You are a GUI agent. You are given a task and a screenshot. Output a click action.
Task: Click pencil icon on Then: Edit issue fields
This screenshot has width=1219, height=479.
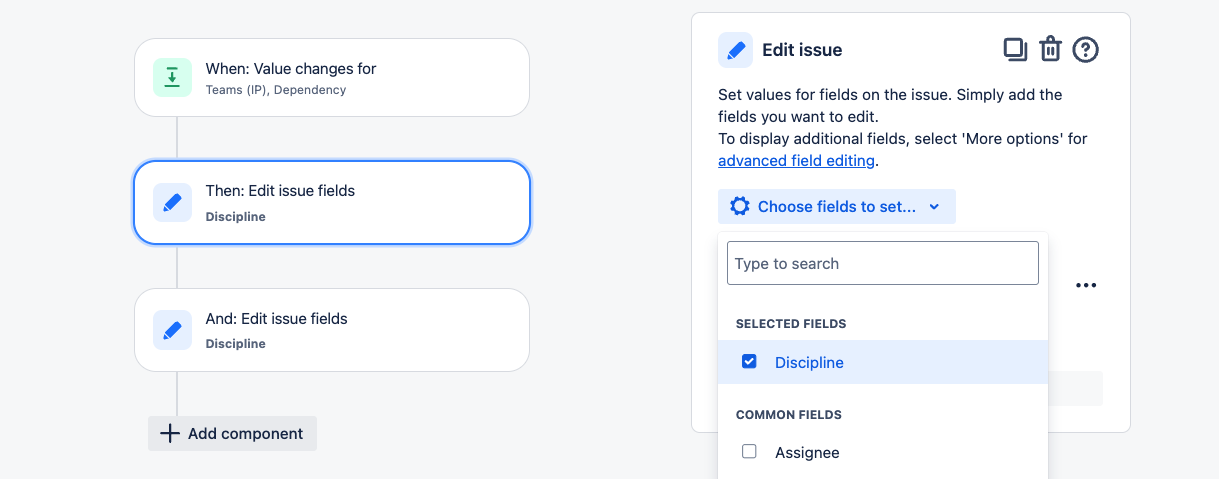(x=172, y=202)
